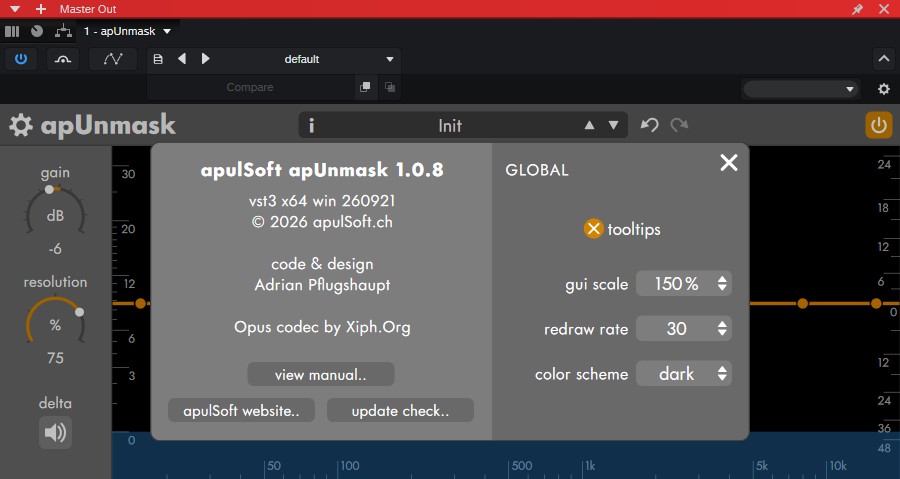Screen dimensions: 900x479
Task: Go to previous host preset
Action: [x=182, y=59]
